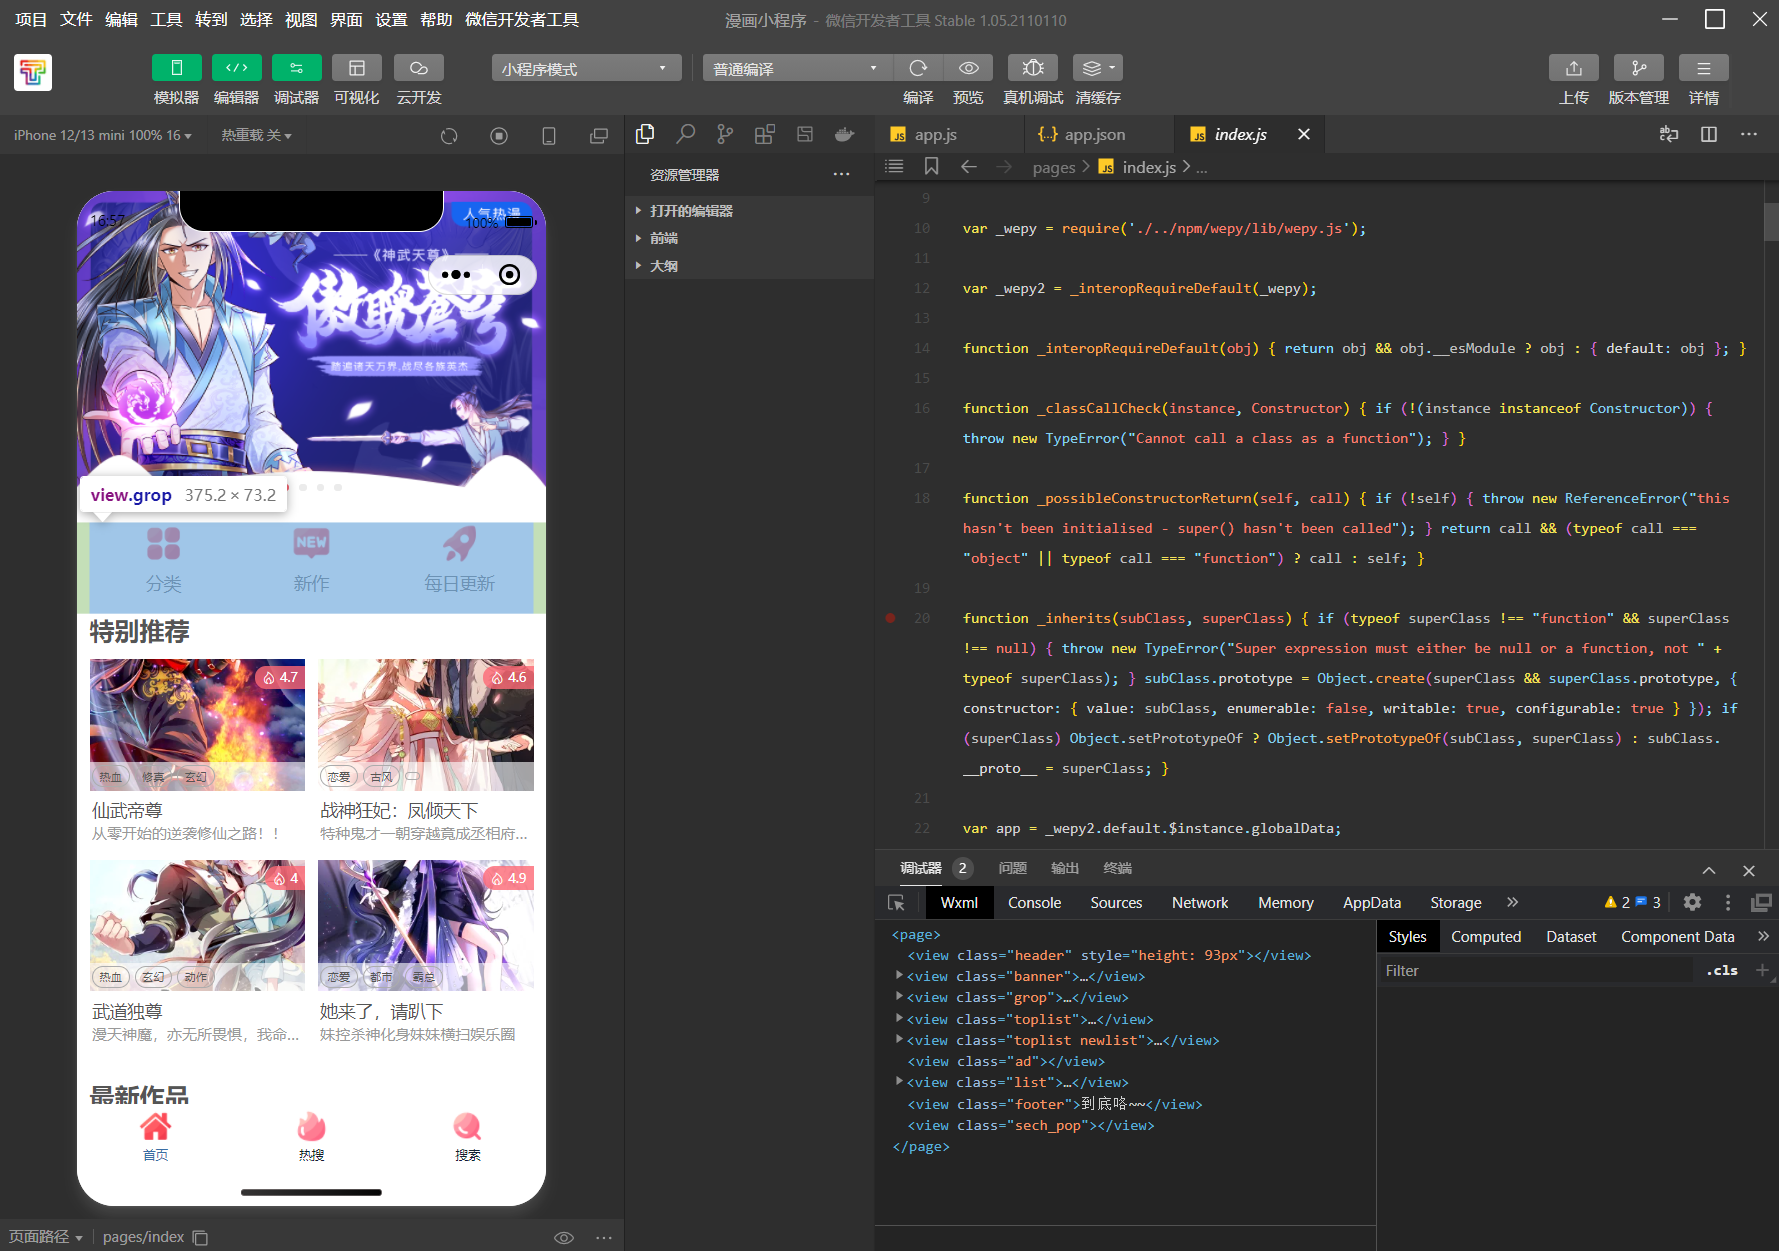The height and width of the screenshot is (1251, 1779).
Task: Toggle the debugger panel button
Action: point(296,68)
